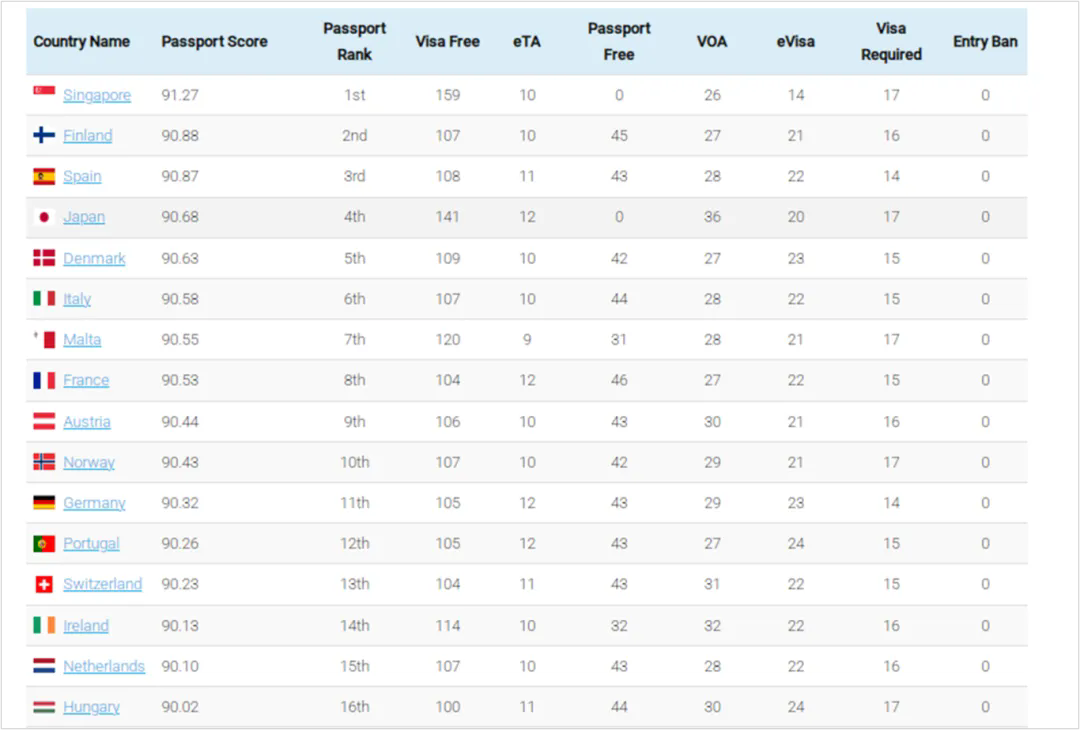Select Ireland's Visa Free value 114
This screenshot has width=1080, height=730.
(x=448, y=625)
